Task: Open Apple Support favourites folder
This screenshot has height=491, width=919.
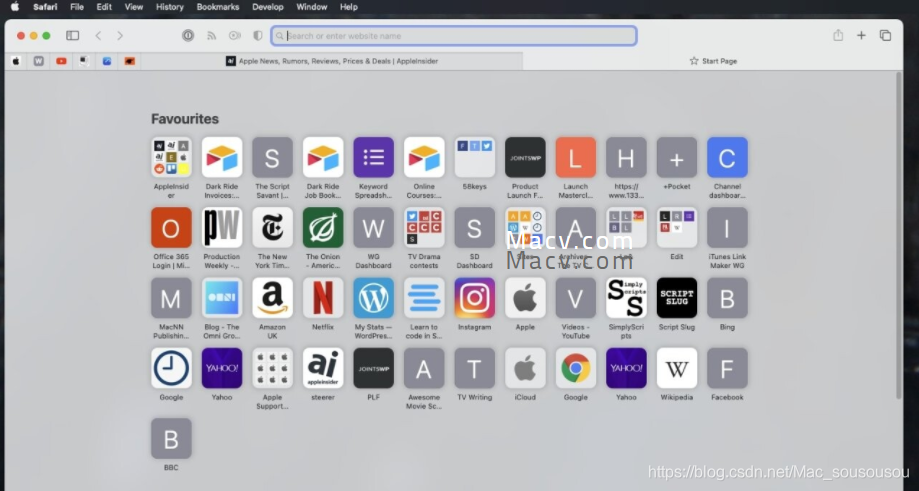Action: coord(273,368)
